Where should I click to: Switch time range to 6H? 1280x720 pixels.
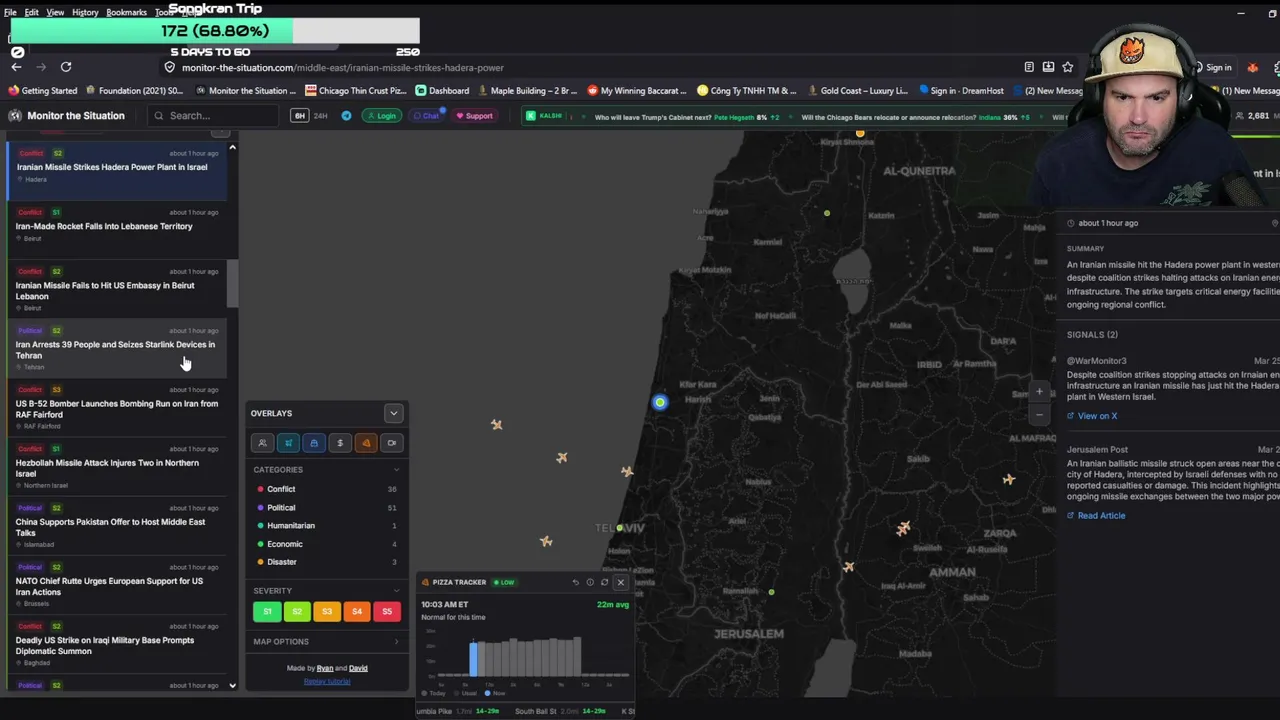click(x=299, y=116)
